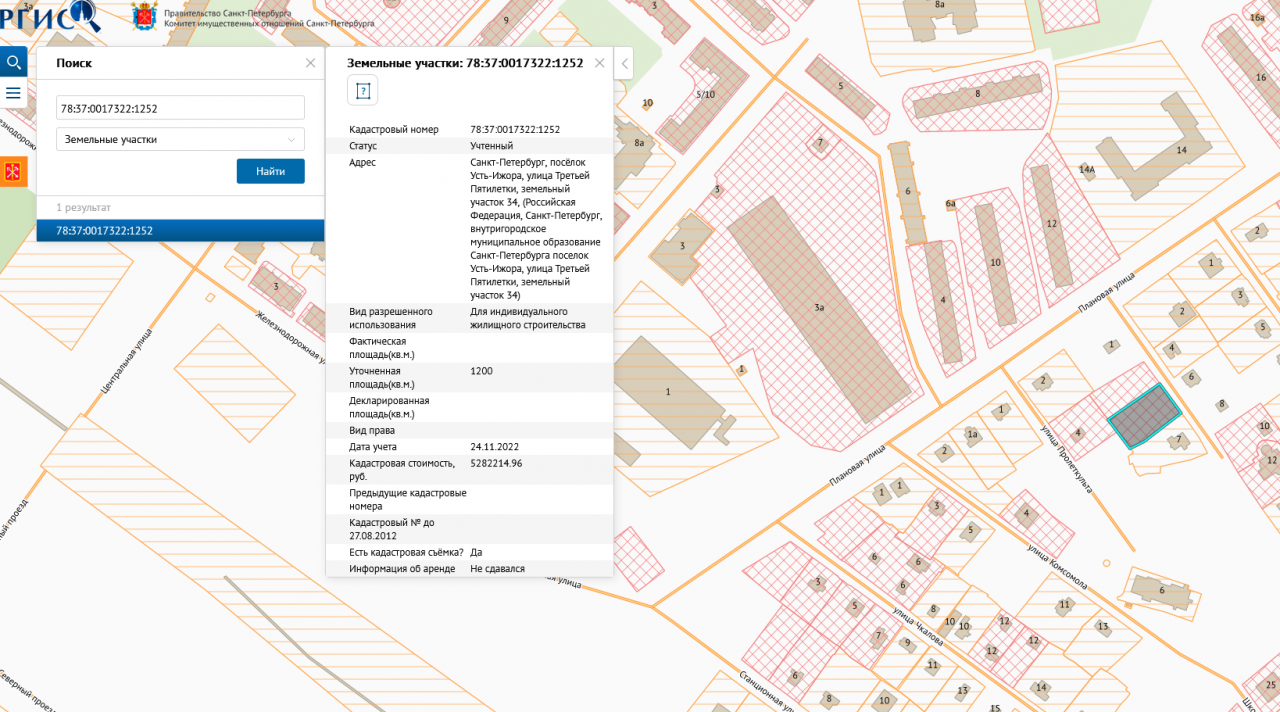
Task: Click the highlighted cyan parcel on the map
Action: pos(1144,417)
